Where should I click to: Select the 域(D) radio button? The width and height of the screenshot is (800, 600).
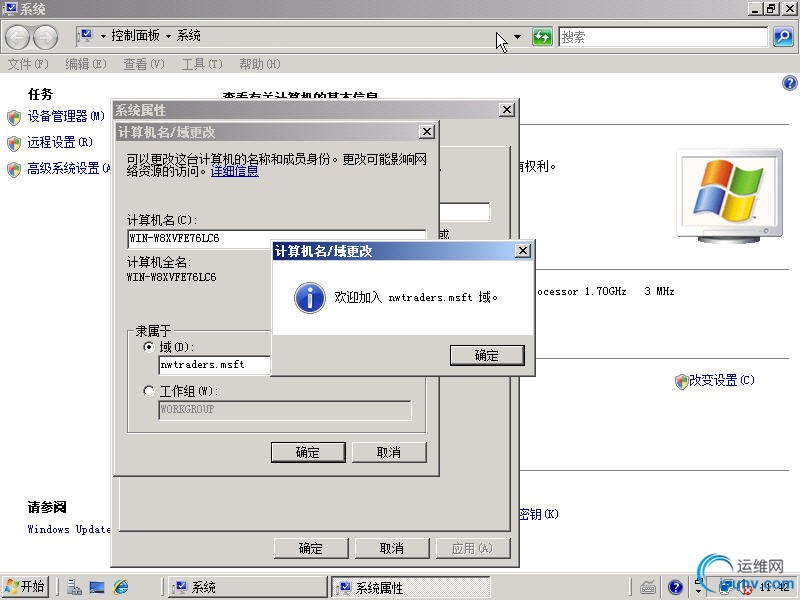coord(148,347)
